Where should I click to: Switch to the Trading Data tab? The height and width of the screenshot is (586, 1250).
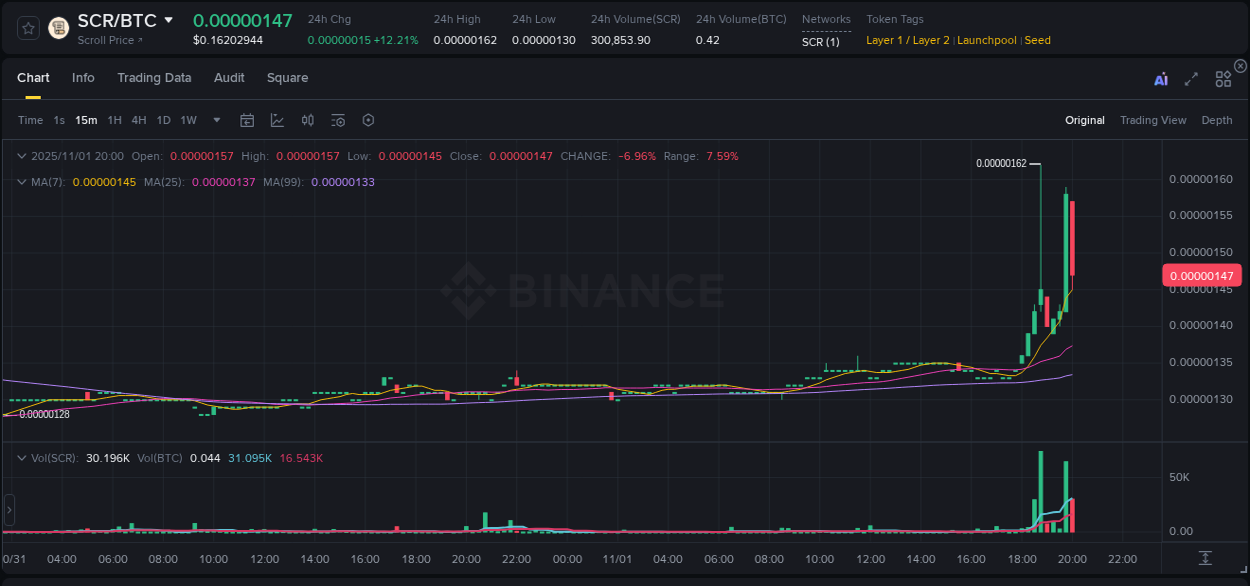click(x=154, y=77)
